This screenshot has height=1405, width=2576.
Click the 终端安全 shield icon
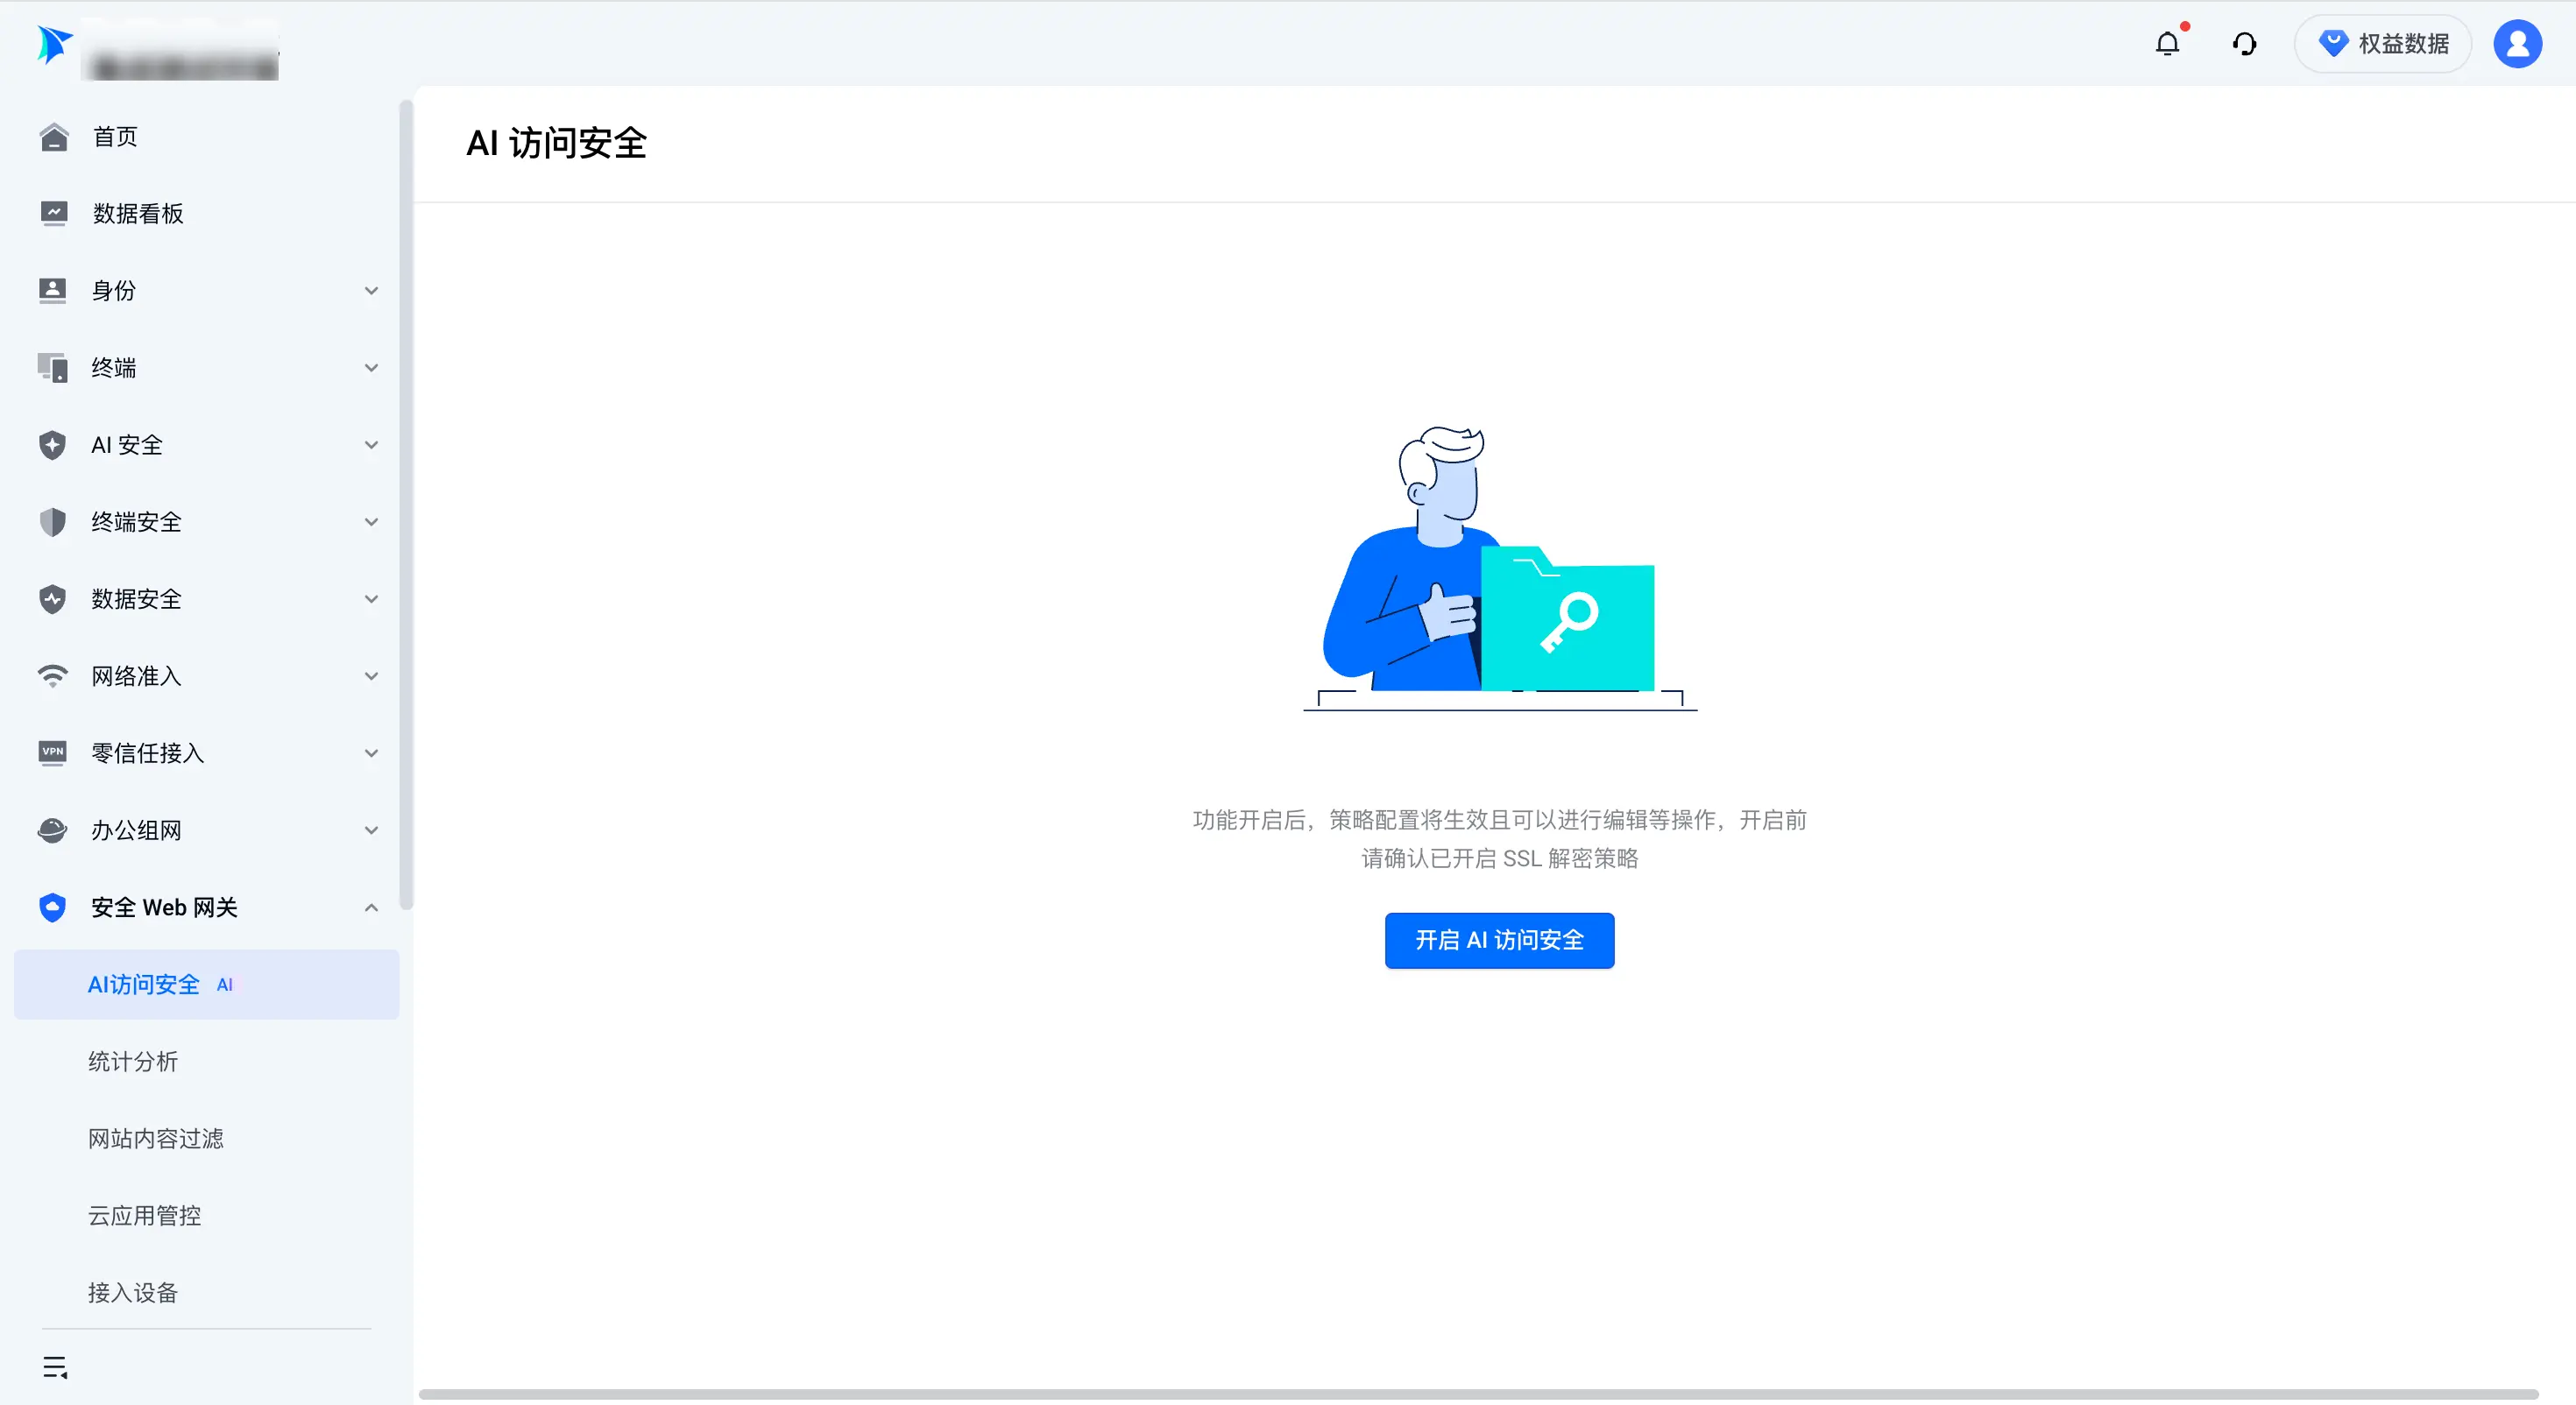click(x=52, y=522)
